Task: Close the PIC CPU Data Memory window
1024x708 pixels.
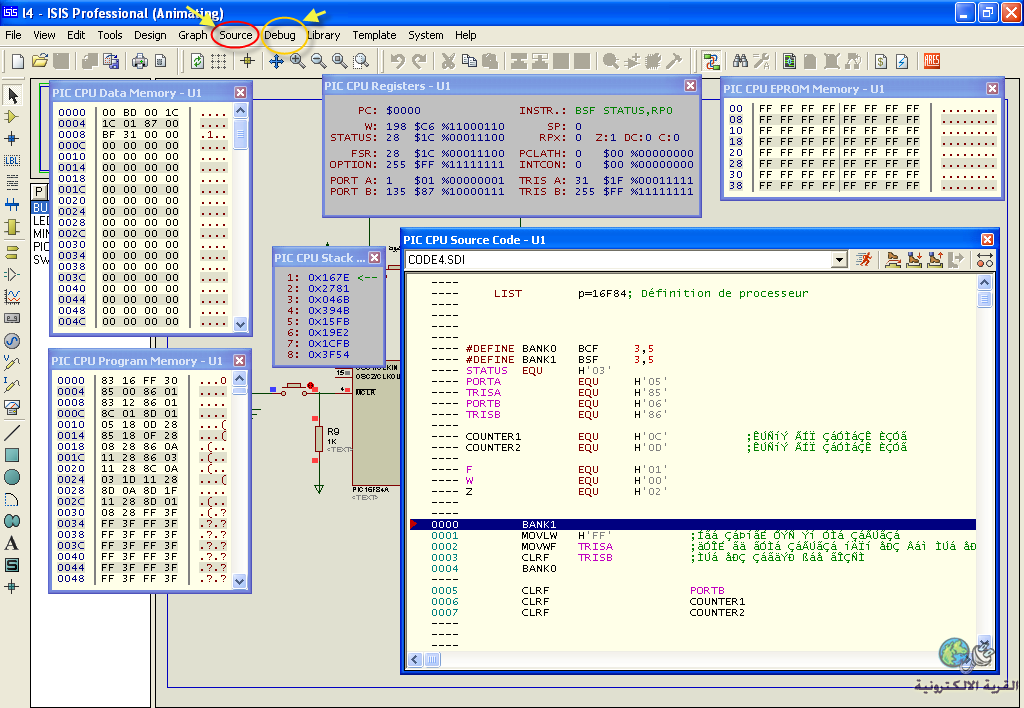Action: click(x=240, y=93)
